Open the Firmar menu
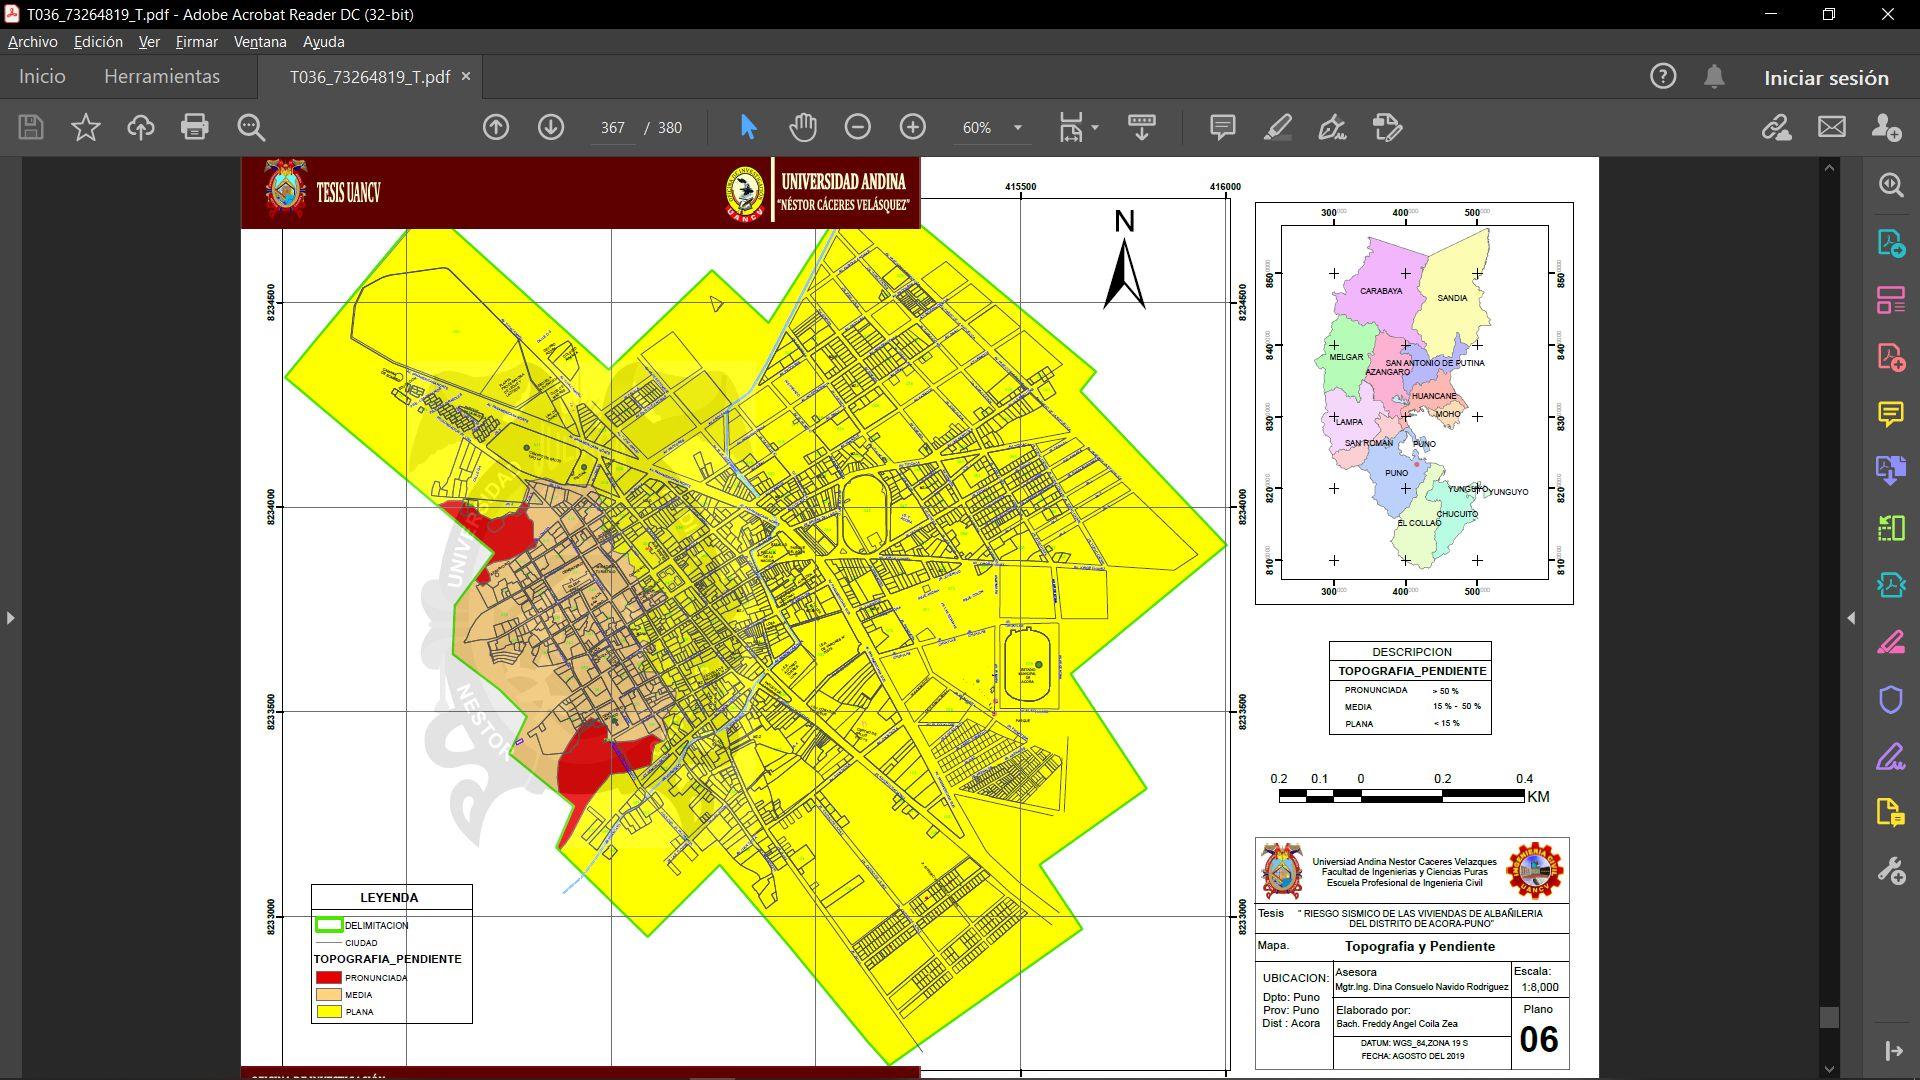The height and width of the screenshot is (1080, 1920). pyautogui.click(x=196, y=42)
